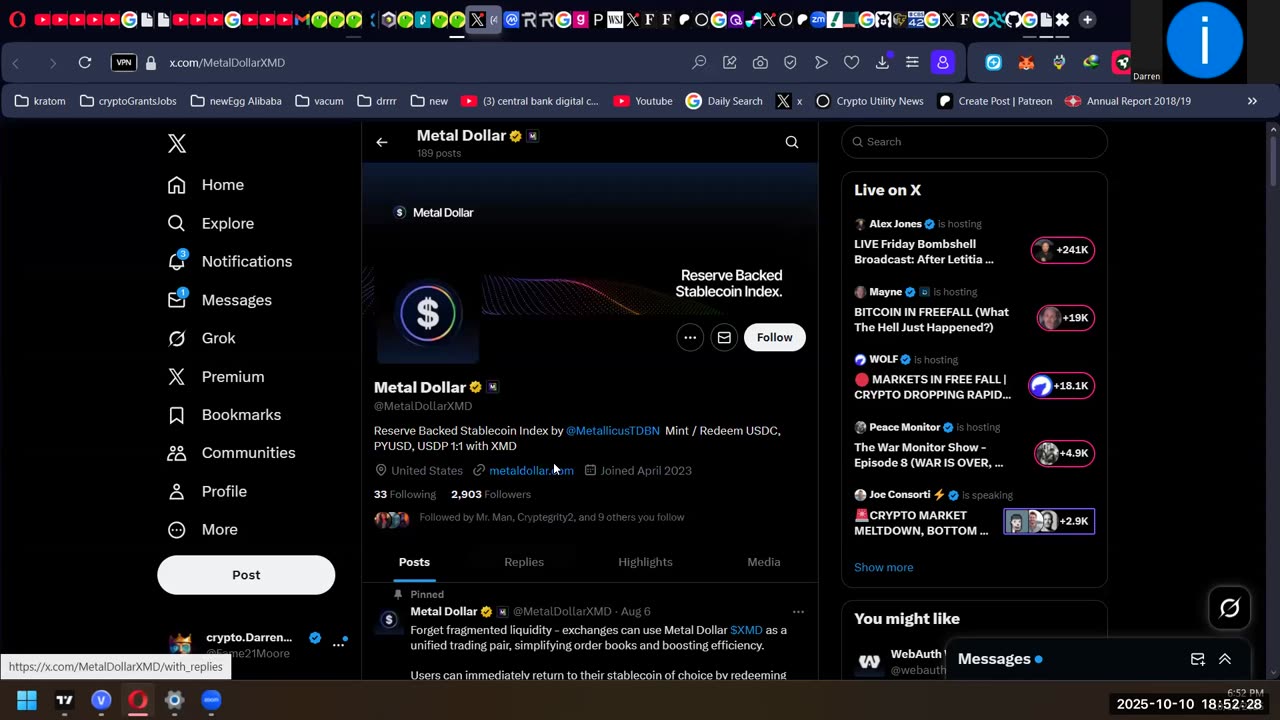Open the Windows Start menu
Image resolution: width=1280 pixels, height=720 pixels.
point(27,700)
